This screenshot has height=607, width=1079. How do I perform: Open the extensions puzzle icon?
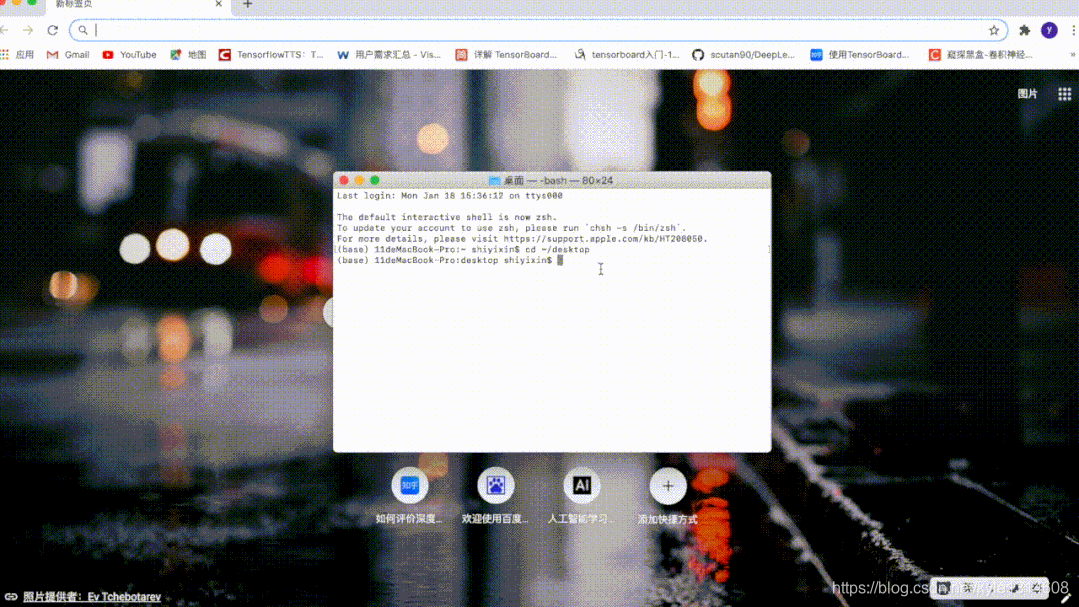click(x=1025, y=30)
